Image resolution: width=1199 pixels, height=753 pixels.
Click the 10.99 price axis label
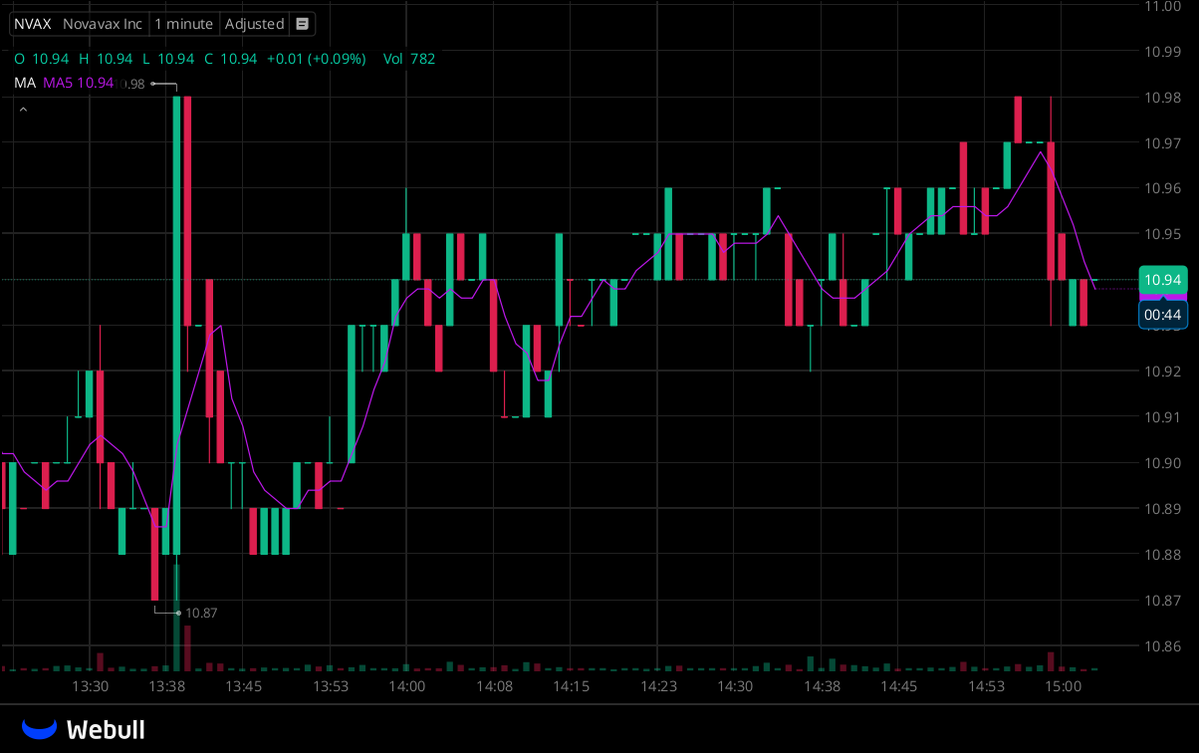click(x=1162, y=52)
